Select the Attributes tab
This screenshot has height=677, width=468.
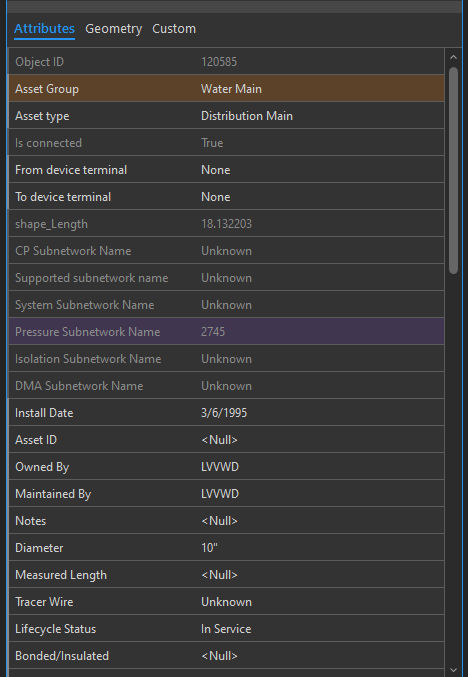click(x=44, y=28)
